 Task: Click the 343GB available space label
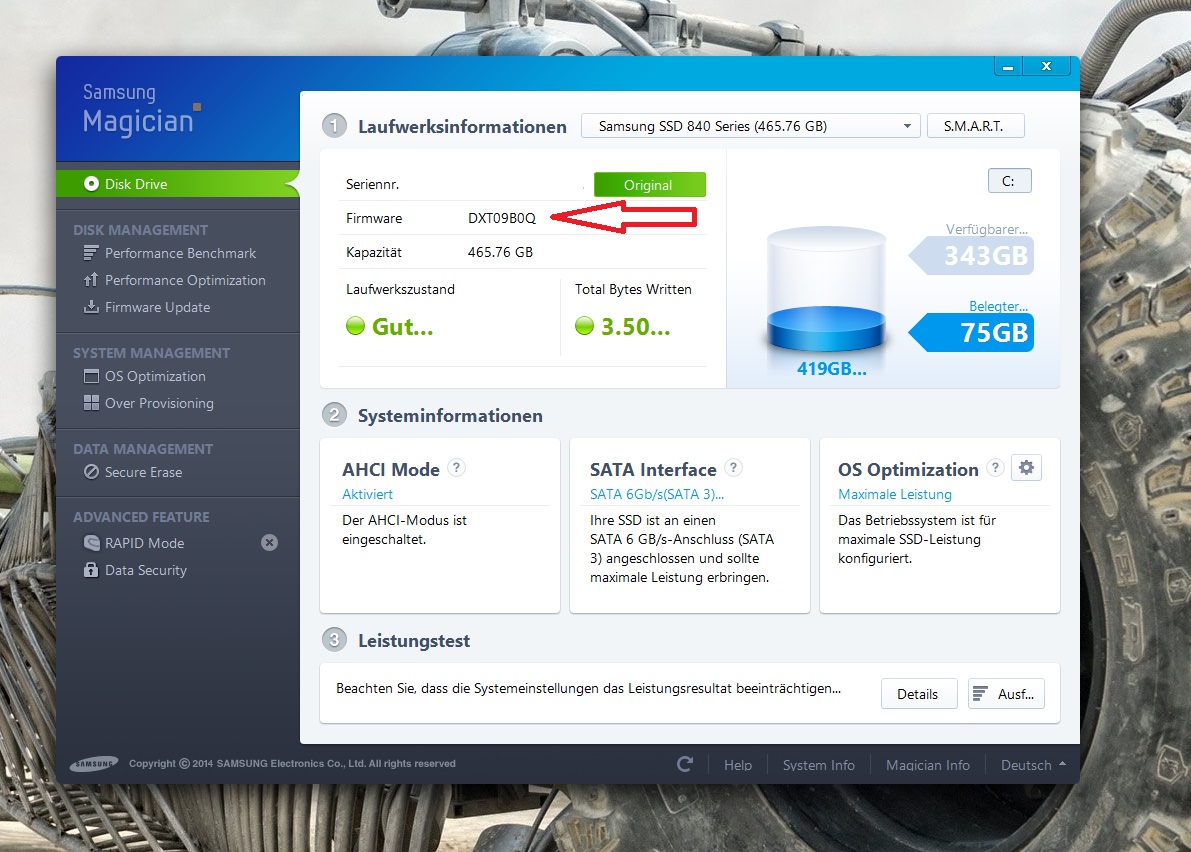[x=973, y=256]
